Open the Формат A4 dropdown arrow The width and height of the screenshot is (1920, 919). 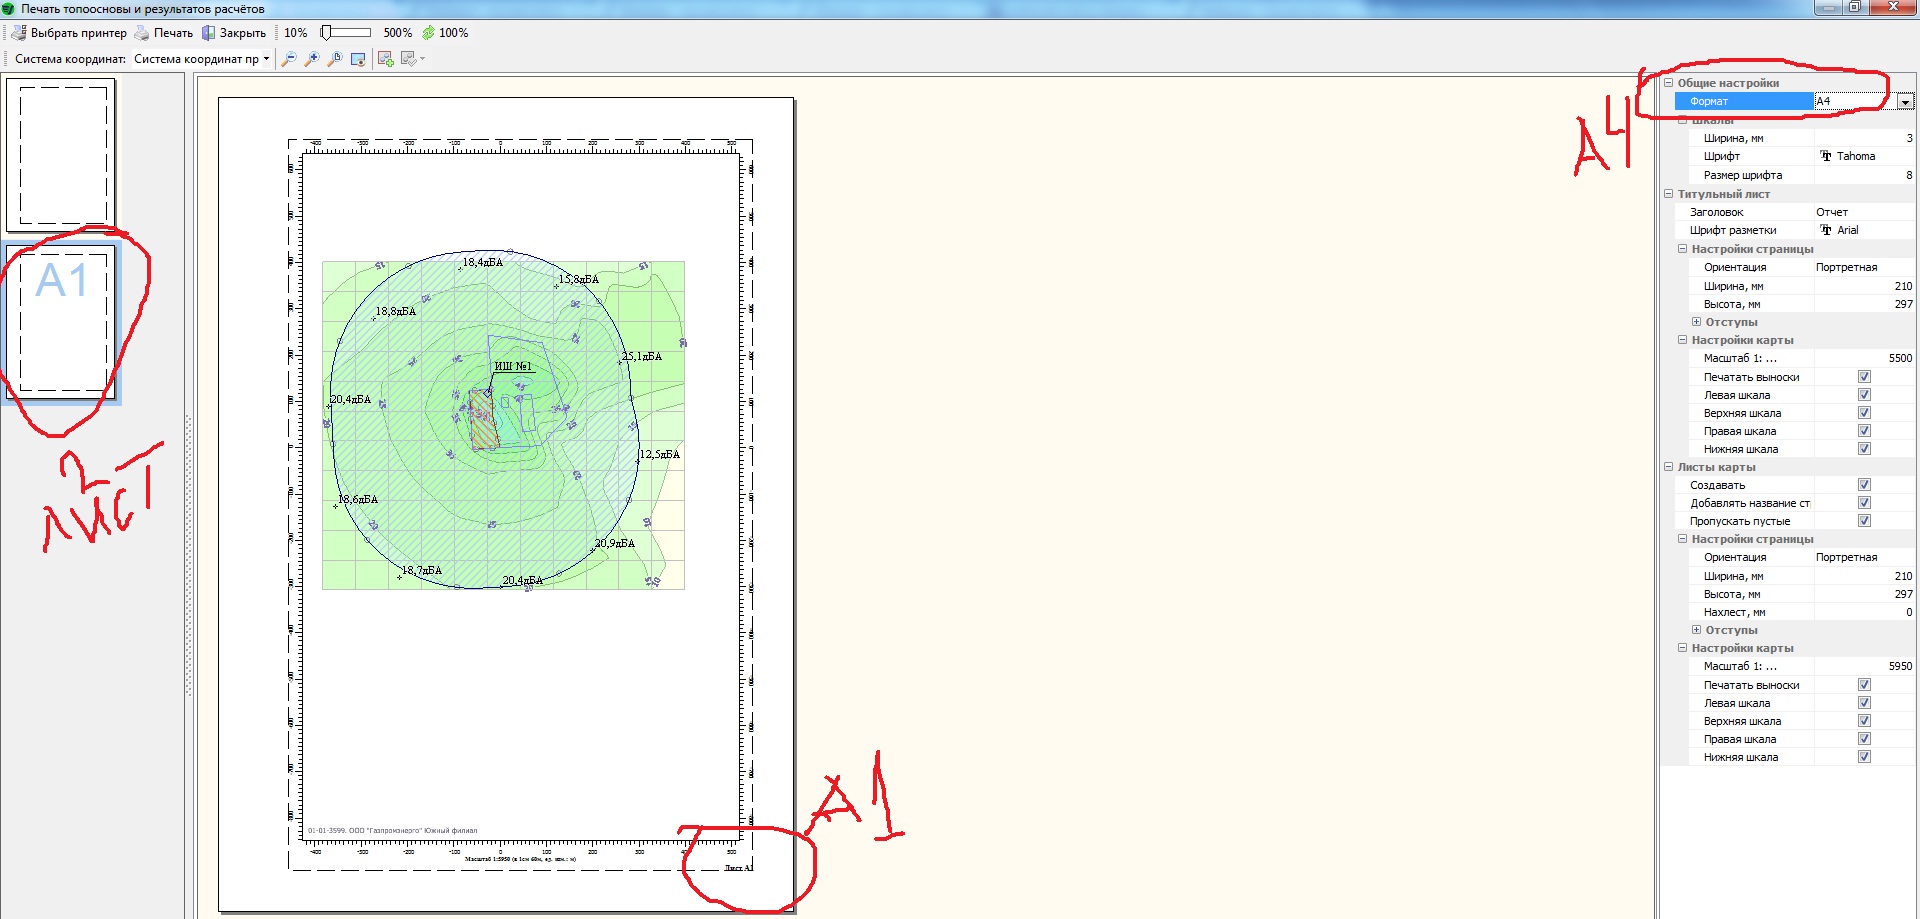pyautogui.click(x=1905, y=102)
